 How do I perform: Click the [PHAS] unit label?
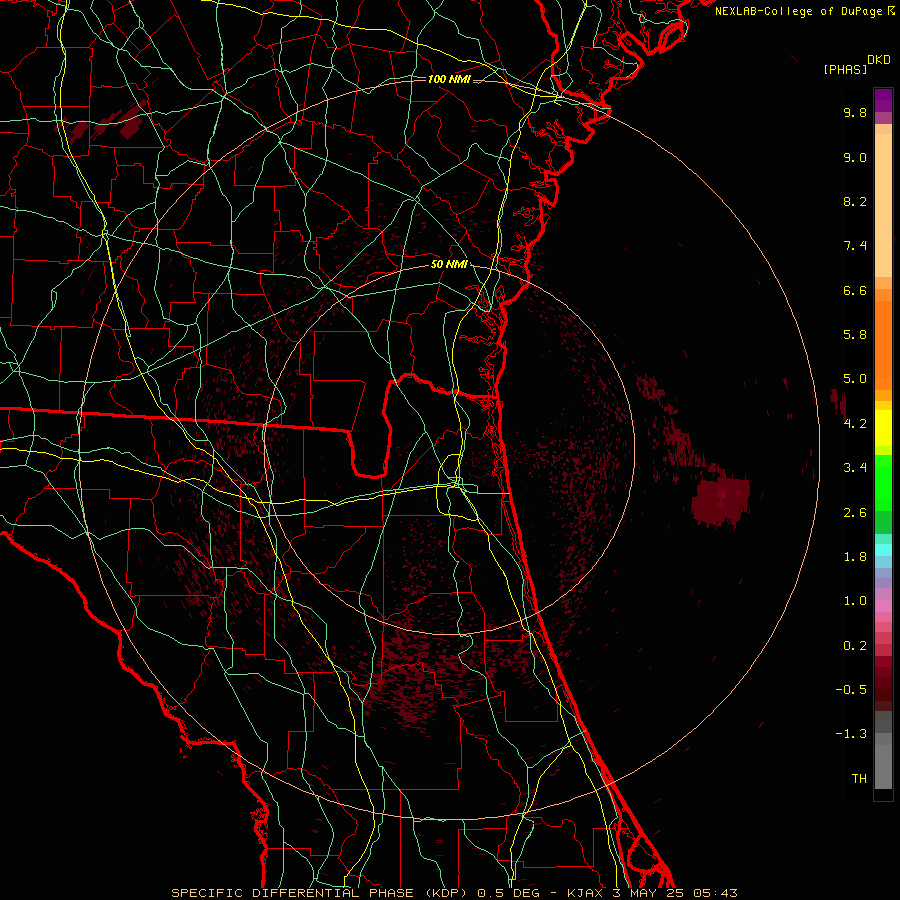[845, 70]
